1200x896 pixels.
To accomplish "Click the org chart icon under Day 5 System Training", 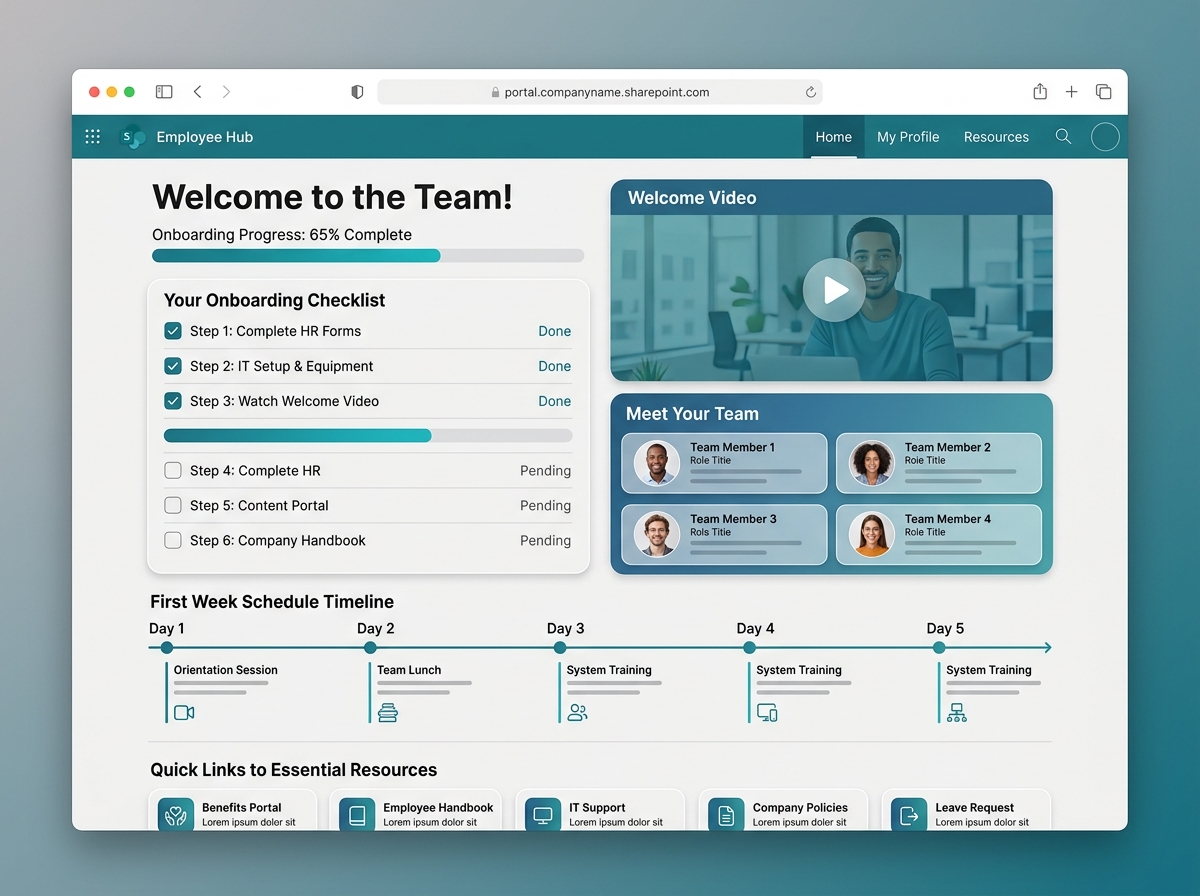I will tap(957, 713).
